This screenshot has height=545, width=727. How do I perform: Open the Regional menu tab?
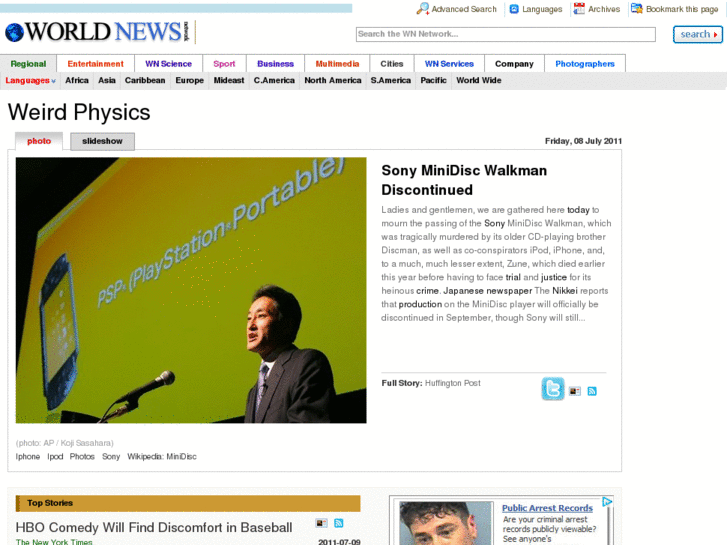[28, 64]
